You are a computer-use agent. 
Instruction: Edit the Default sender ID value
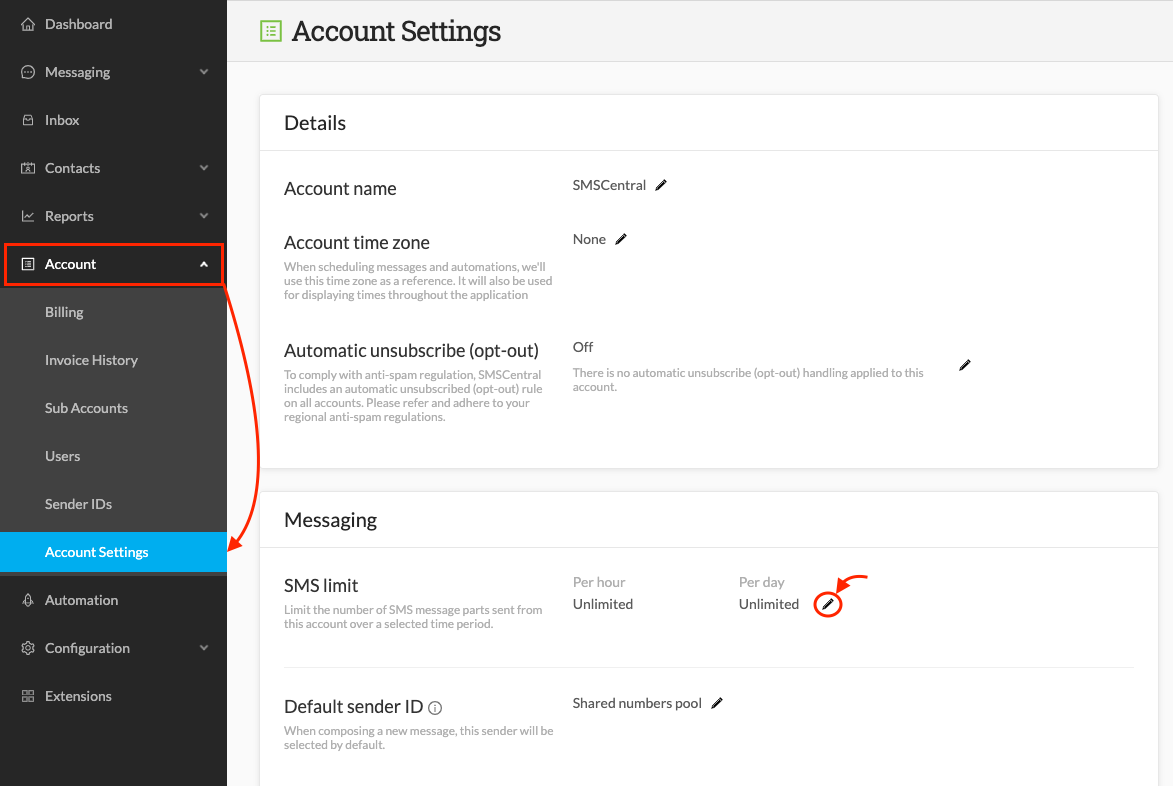(x=716, y=703)
